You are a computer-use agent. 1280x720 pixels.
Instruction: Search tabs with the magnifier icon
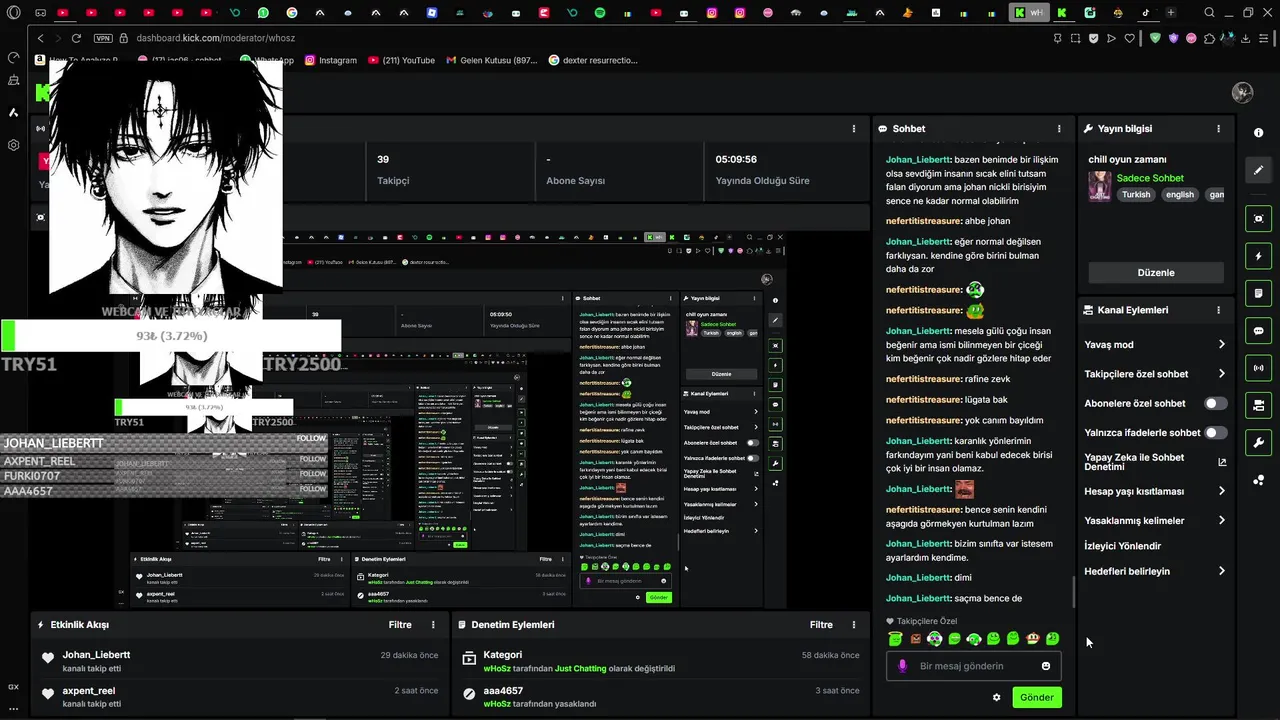tap(1209, 13)
